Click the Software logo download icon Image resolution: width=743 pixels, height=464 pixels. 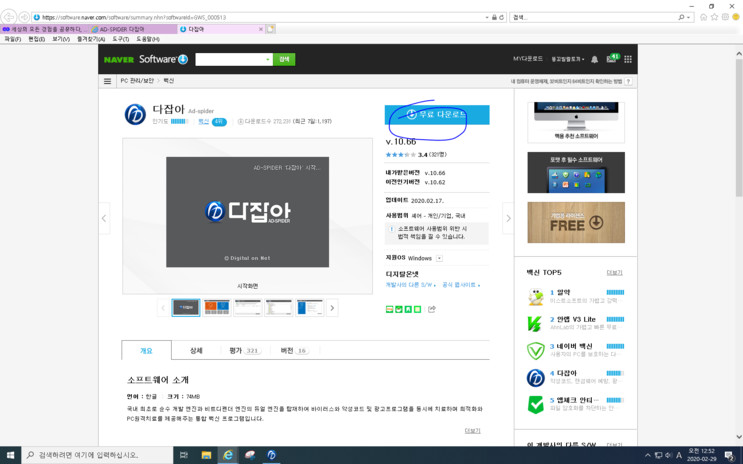(183, 59)
